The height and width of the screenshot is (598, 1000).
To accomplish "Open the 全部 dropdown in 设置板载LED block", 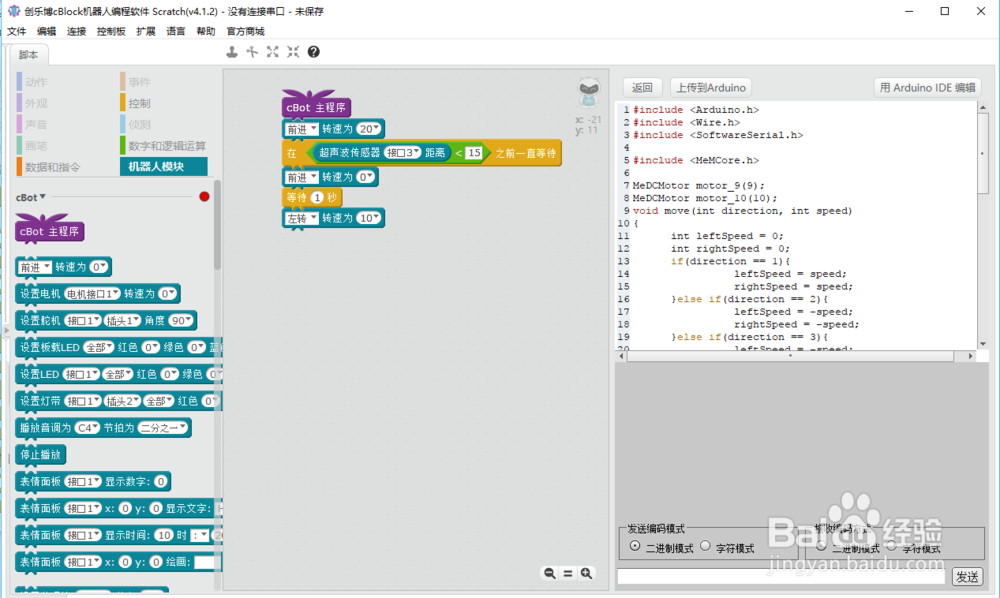I will pyautogui.click(x=99, y=347).
